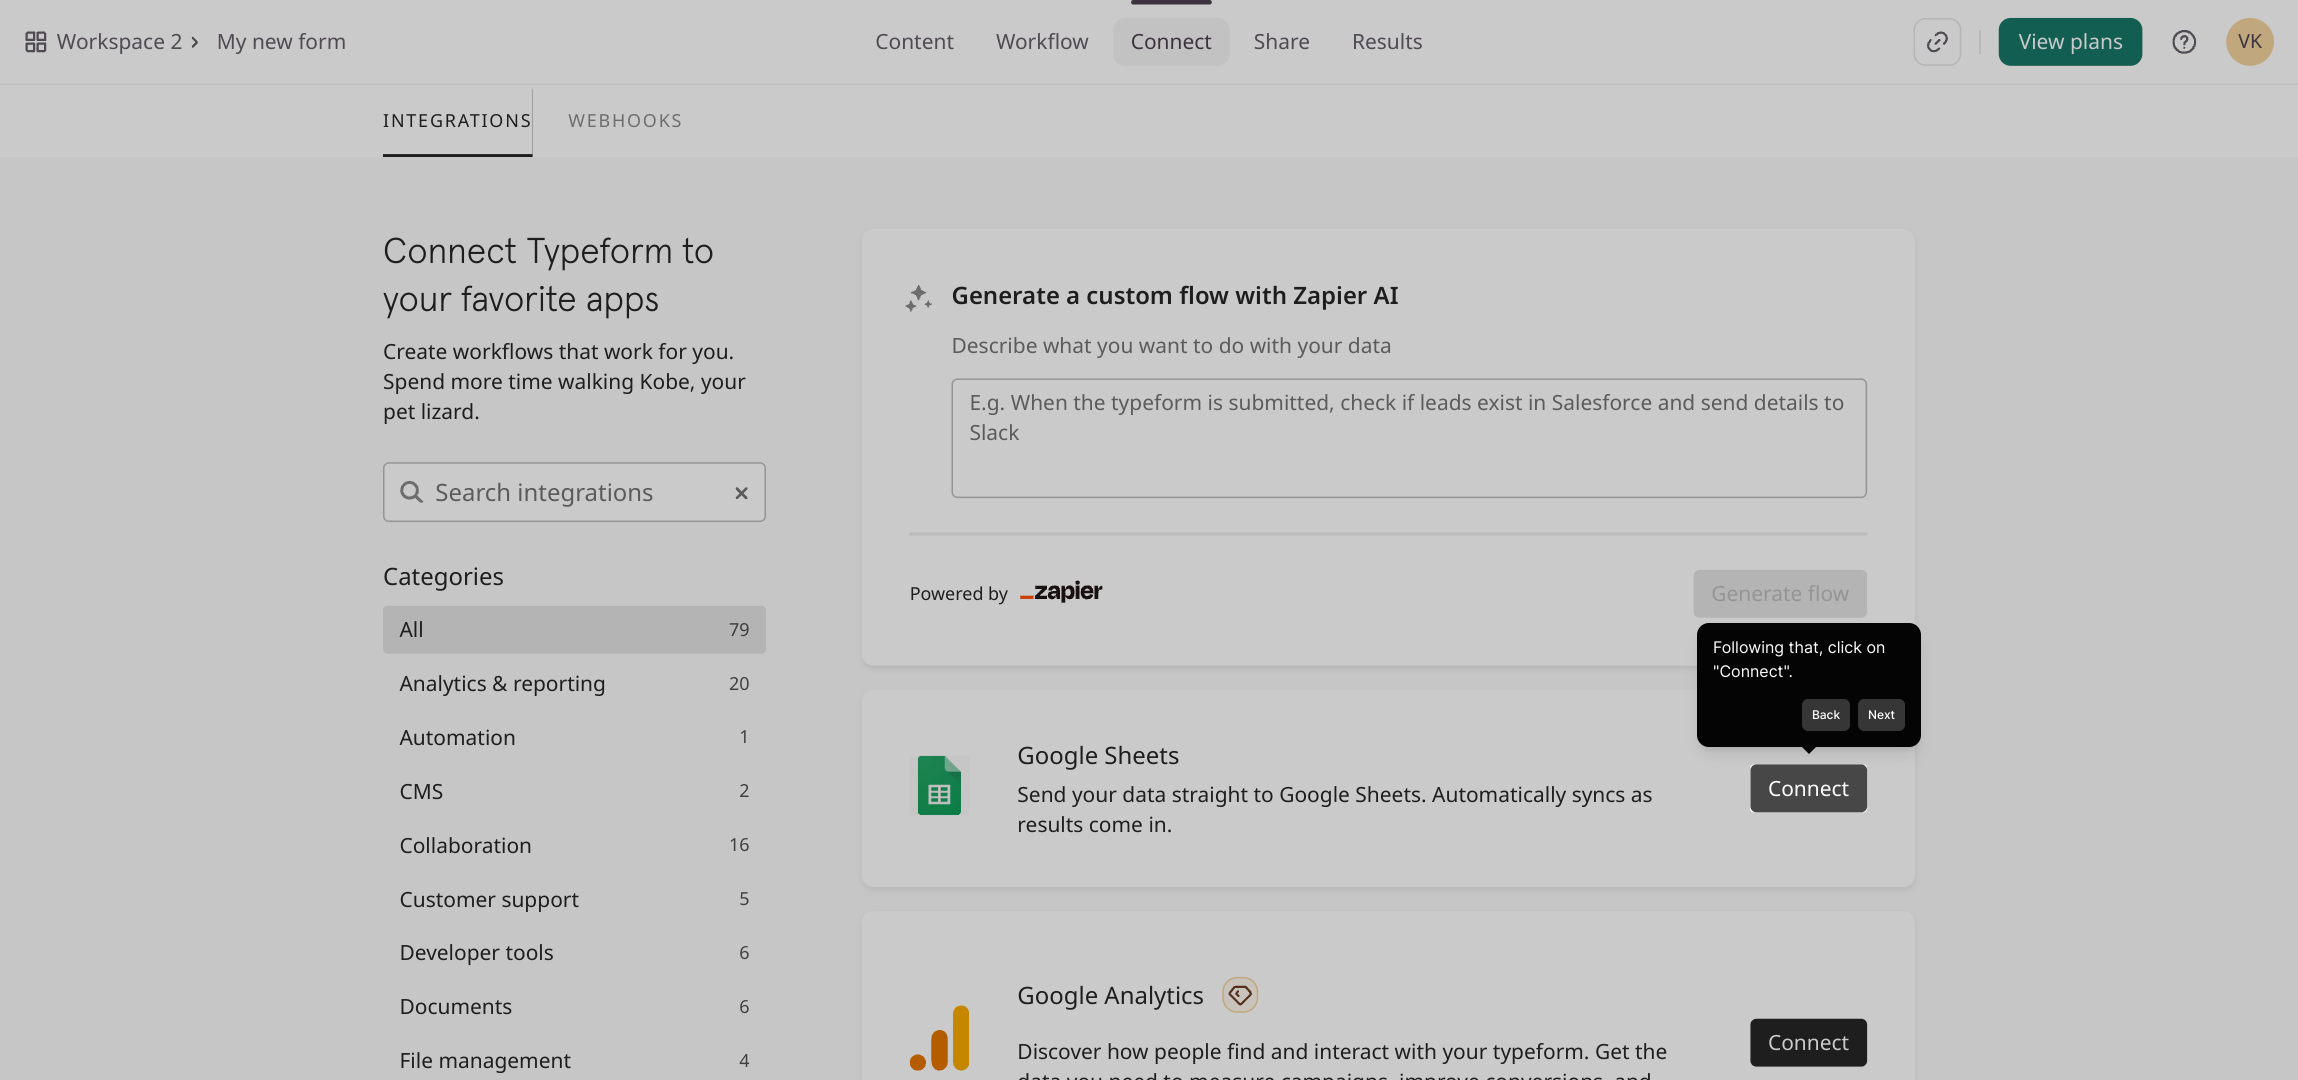
Task: Clear the integrations search with X
Action: [x=741, y=493]
